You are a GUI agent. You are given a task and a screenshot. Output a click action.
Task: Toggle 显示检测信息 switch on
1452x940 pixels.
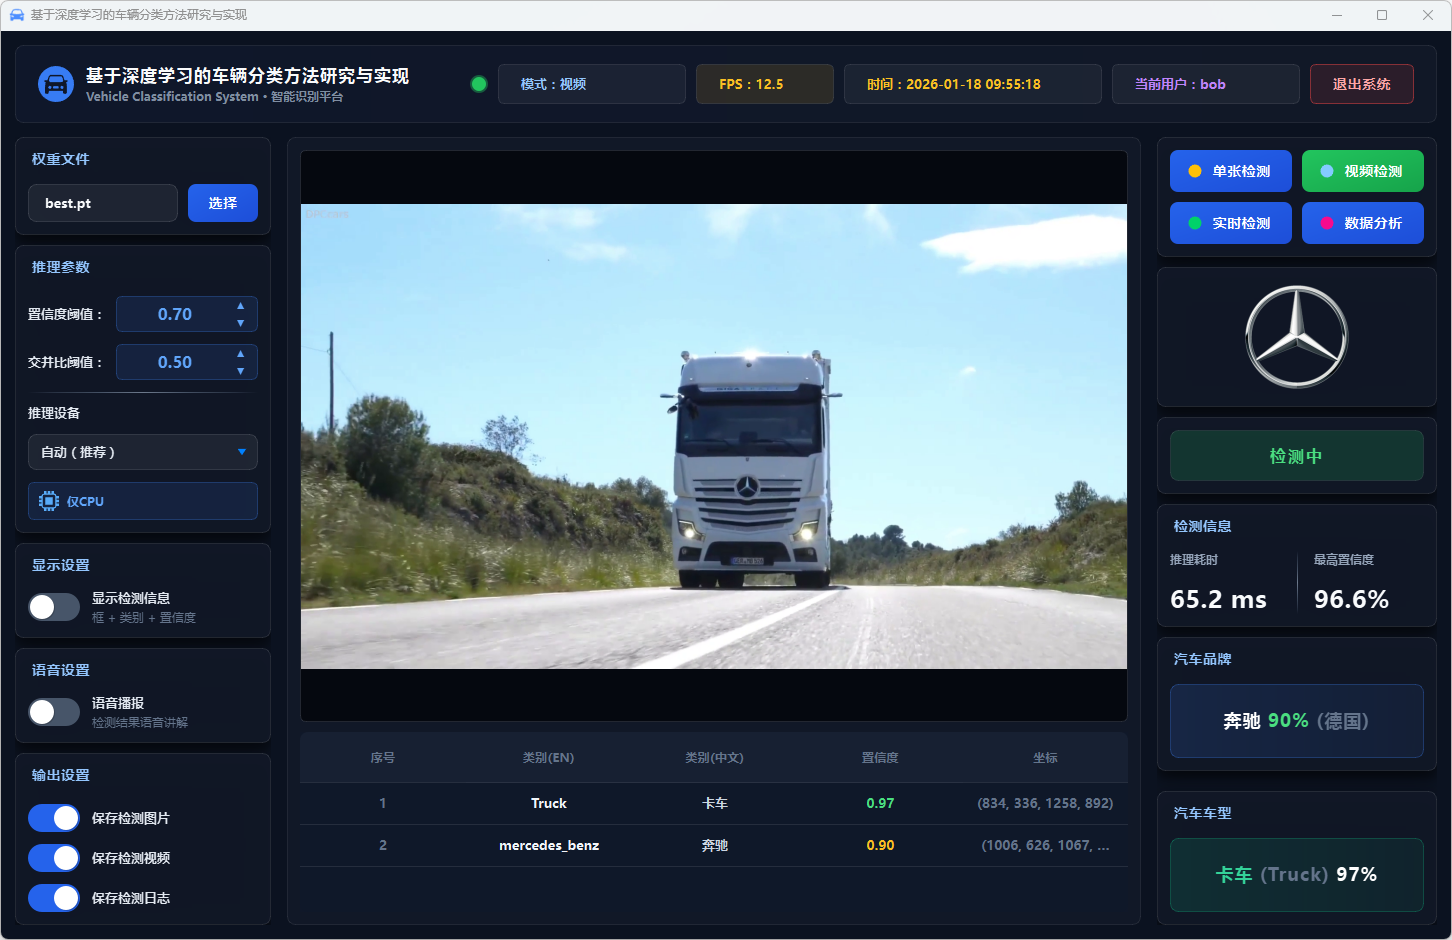(x=54, y=607)
